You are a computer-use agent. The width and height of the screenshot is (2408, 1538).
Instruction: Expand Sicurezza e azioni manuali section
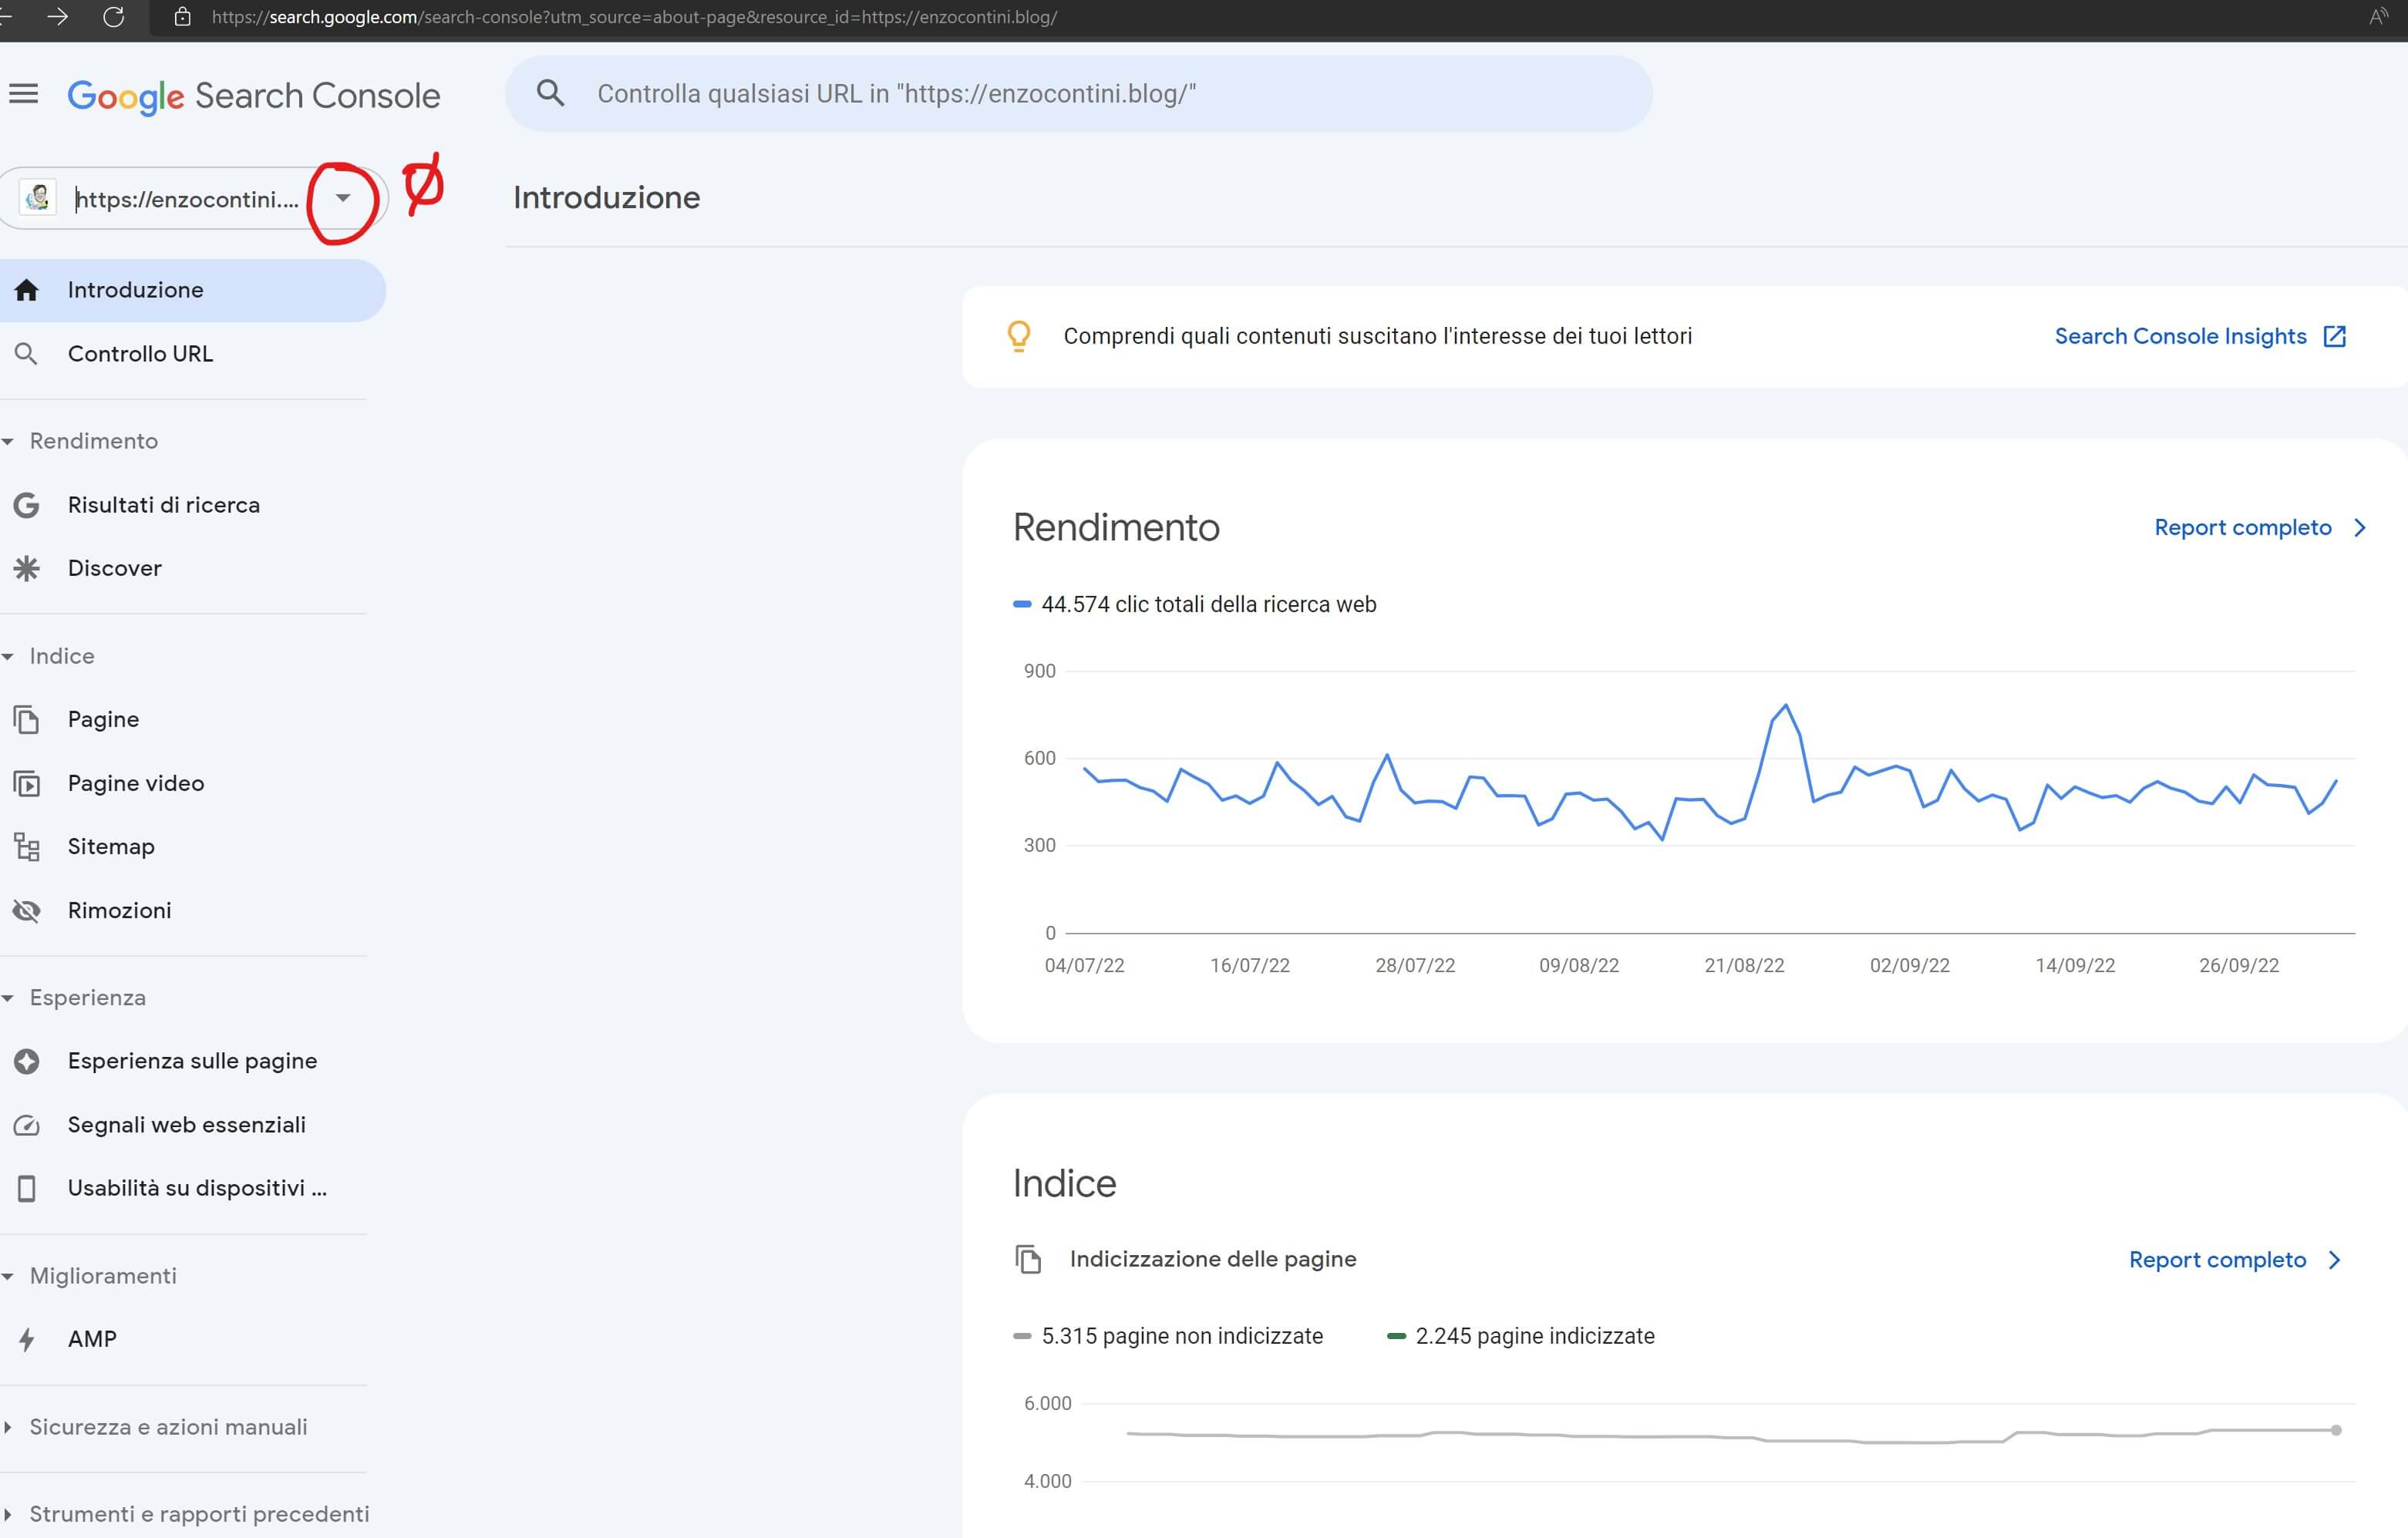click(x=8, y=1427)
